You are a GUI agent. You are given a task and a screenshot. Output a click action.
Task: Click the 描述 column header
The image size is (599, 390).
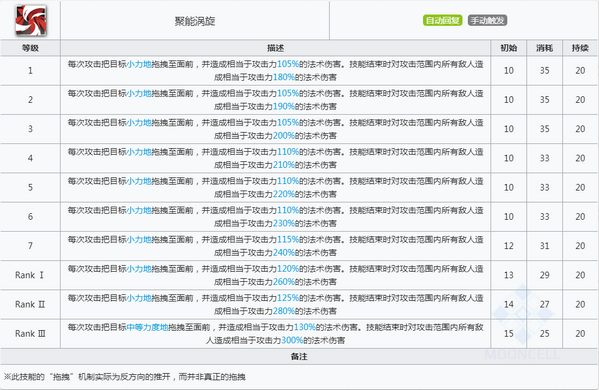click(x=275, y=48)
